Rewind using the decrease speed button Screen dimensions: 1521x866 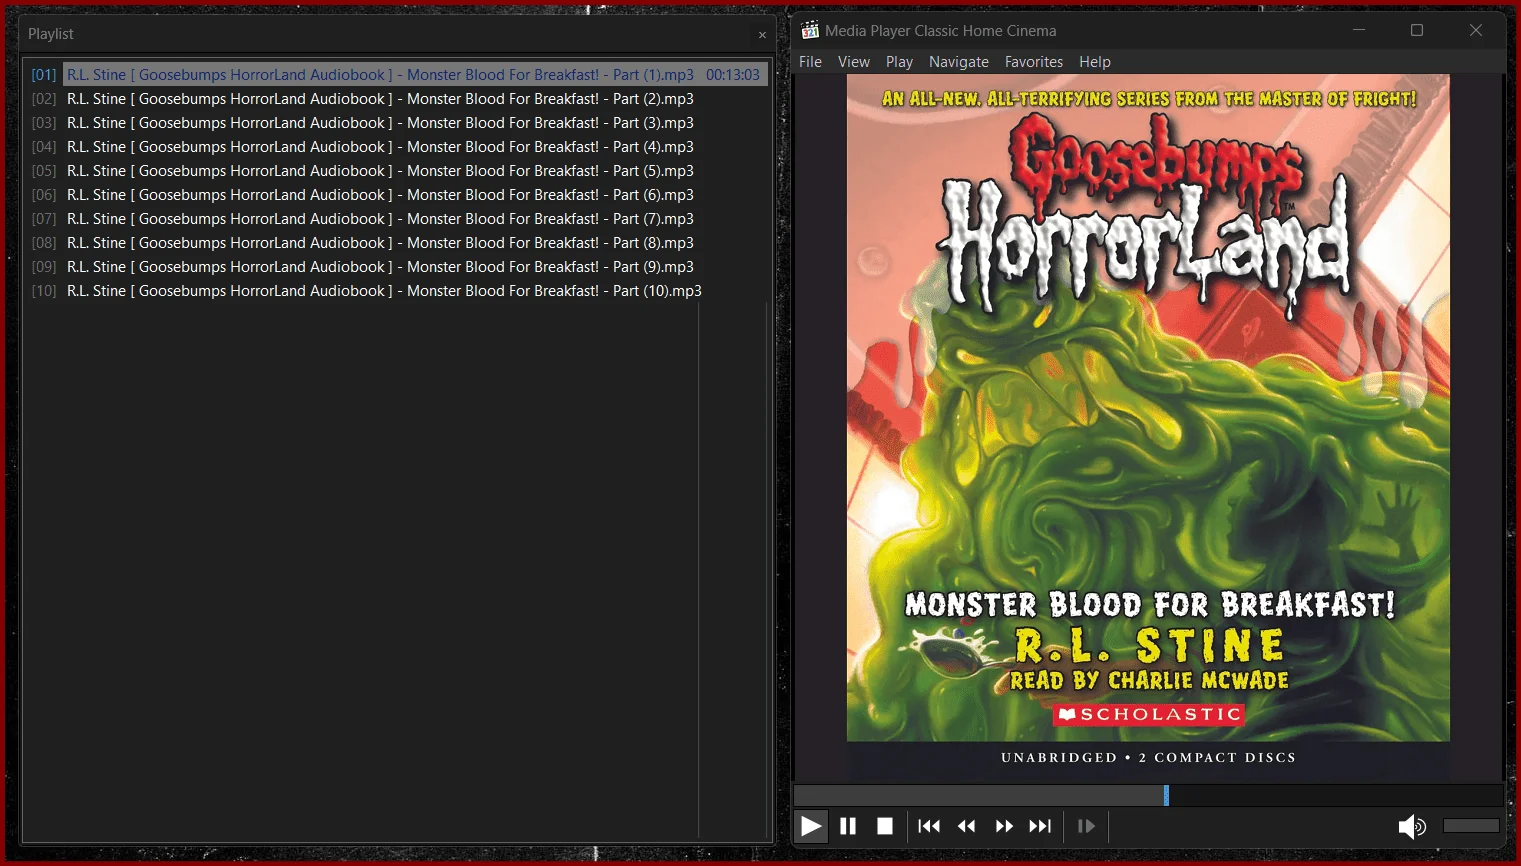tap(967, 826)
